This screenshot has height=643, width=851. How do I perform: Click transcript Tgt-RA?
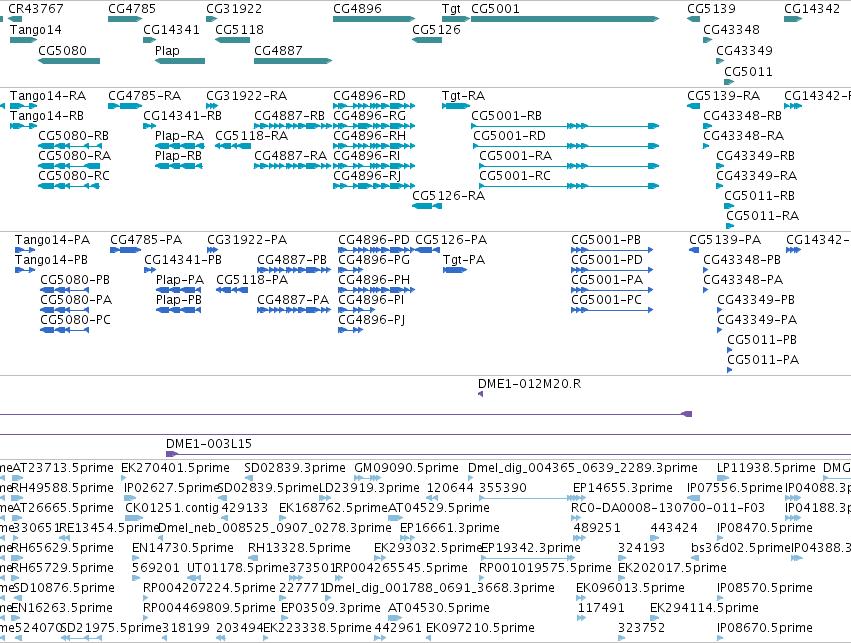[456, 106]
